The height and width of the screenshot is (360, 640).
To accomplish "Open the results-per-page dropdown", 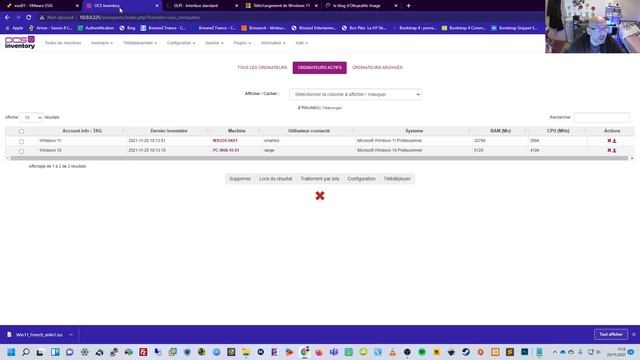I will (31, 118).
